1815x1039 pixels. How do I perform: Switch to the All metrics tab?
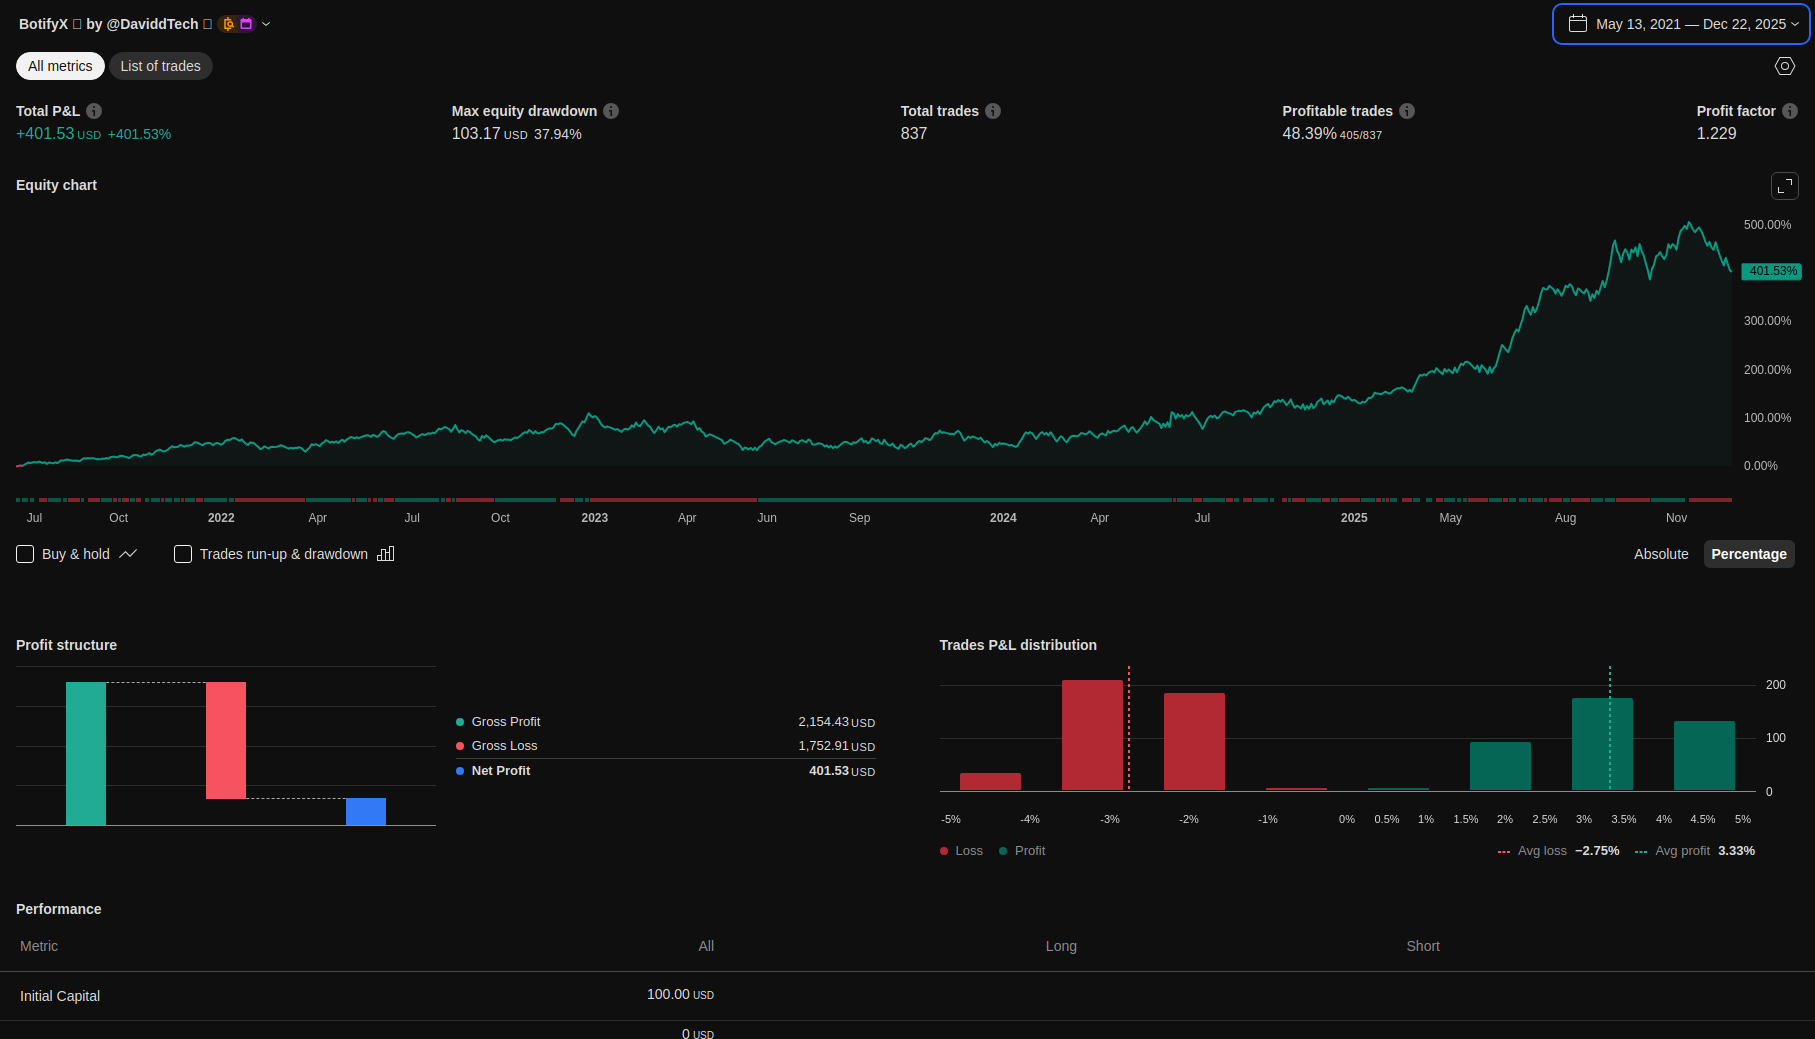pyautogui.click(x=60, y=66)
